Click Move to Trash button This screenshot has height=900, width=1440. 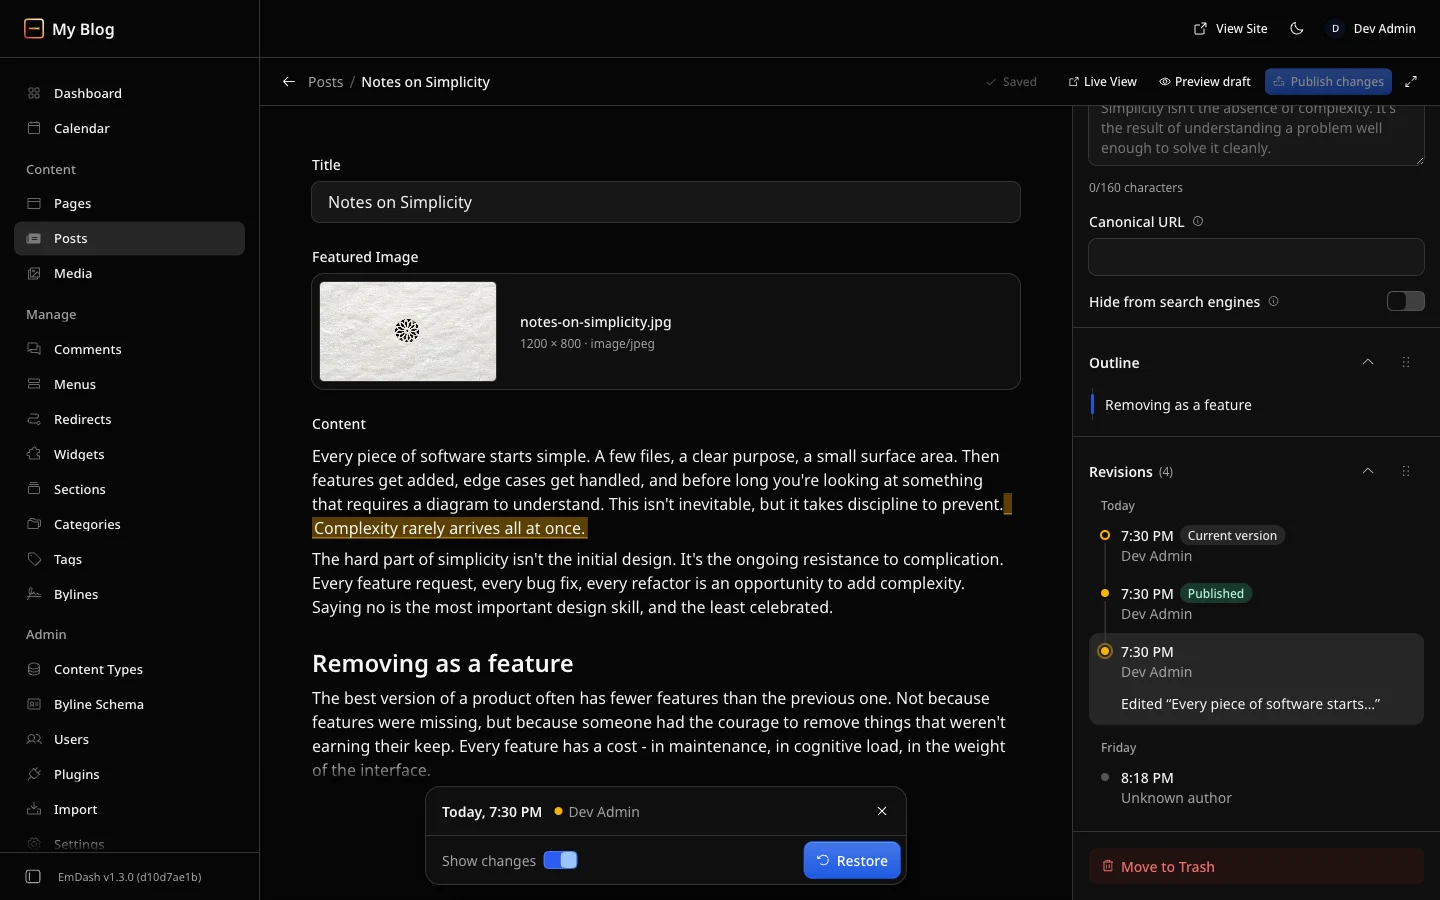click(x=1256, y=867)
